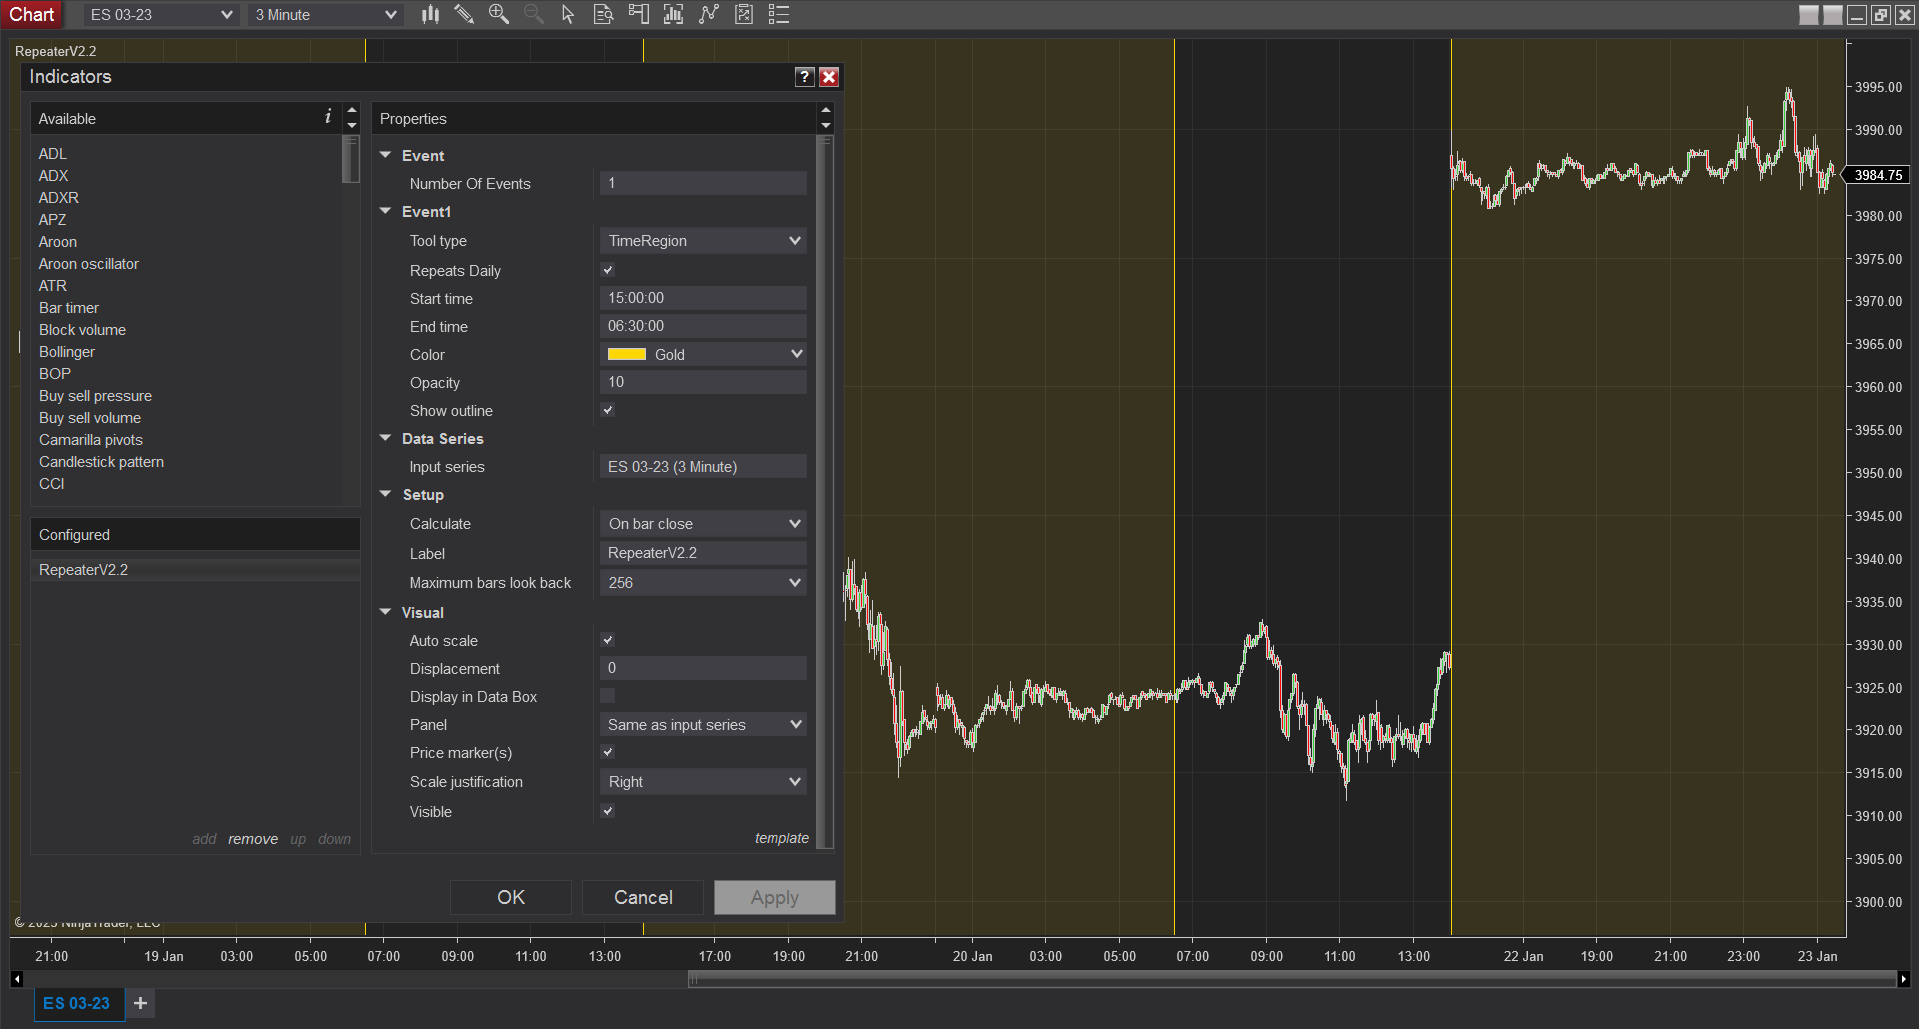
Task: Collapse the Event1 section
Action: coord(386,211)
